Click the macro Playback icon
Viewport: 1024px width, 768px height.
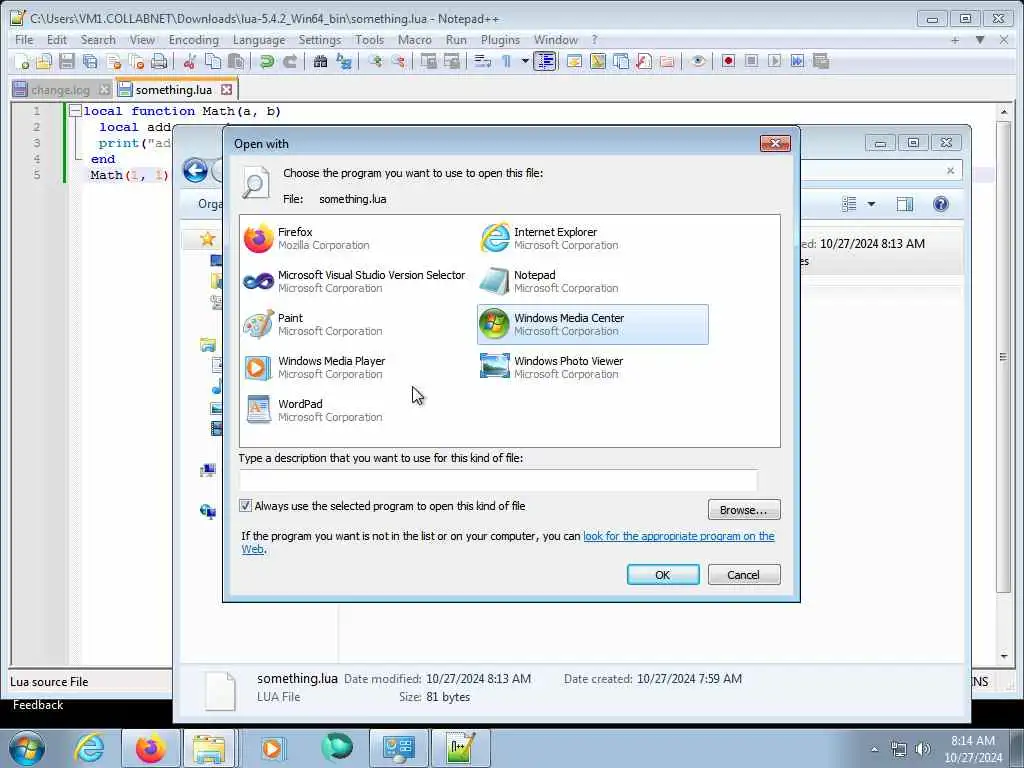coord(775,61)
